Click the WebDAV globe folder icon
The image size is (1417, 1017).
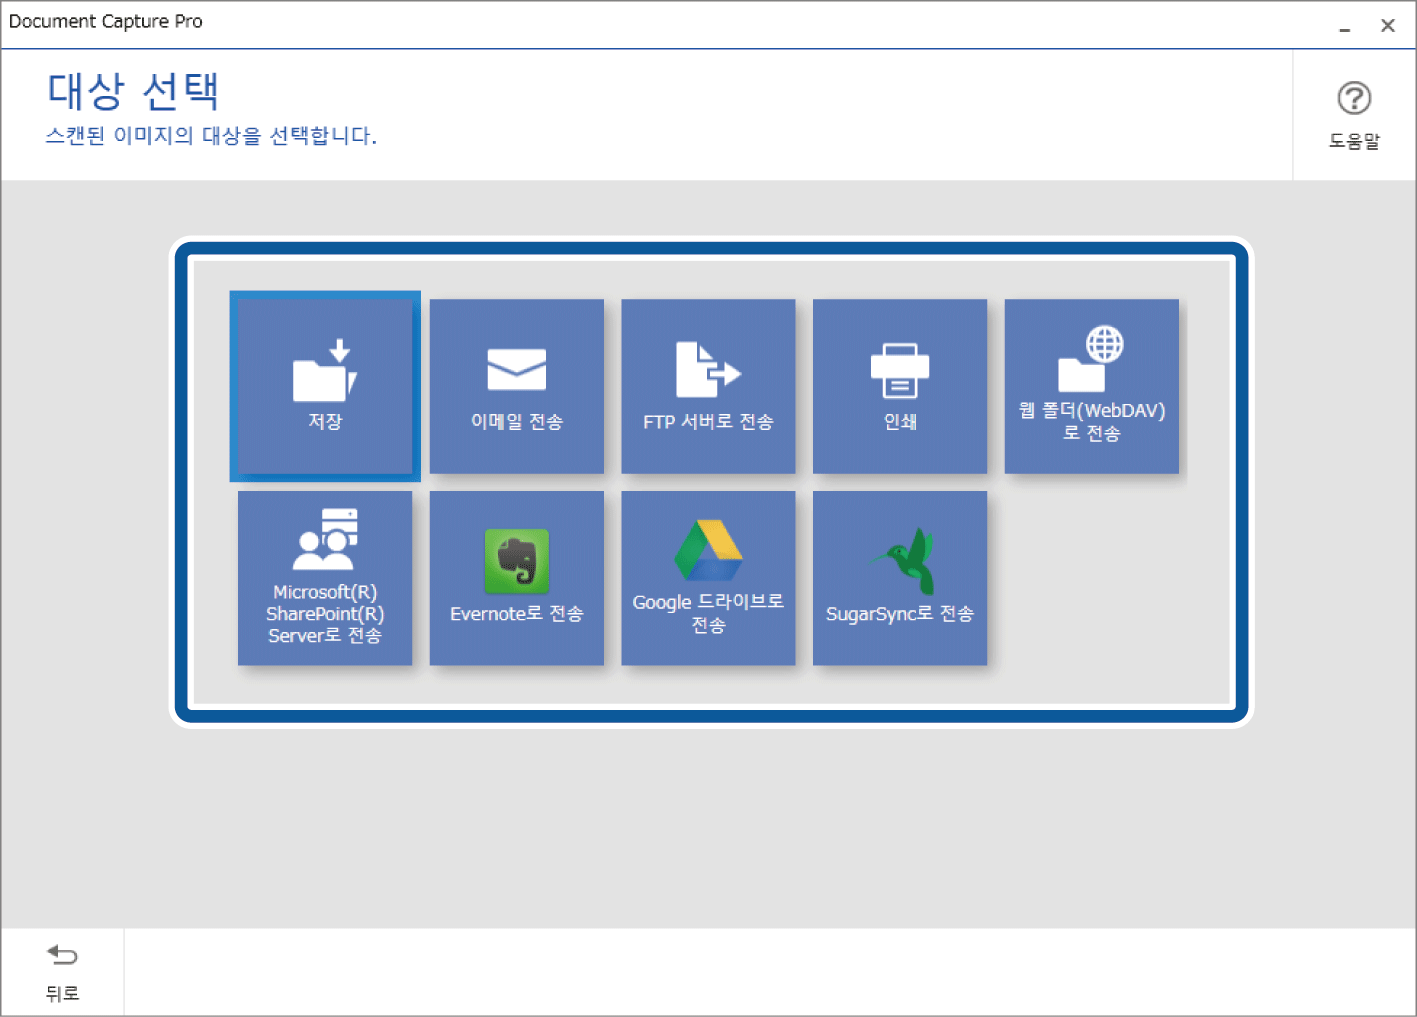(1091, 360)
